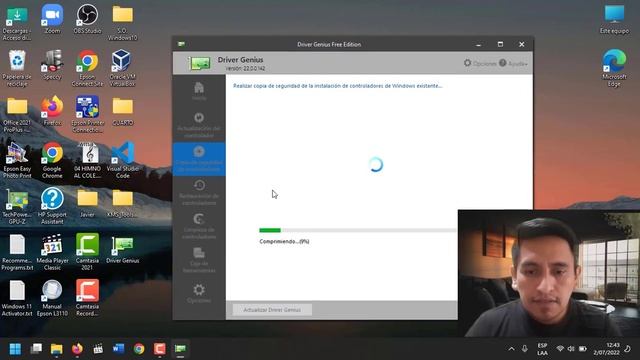Click the microphone icon in system tray
Viewport: 640px width, 360px height.
click(525, 349)
